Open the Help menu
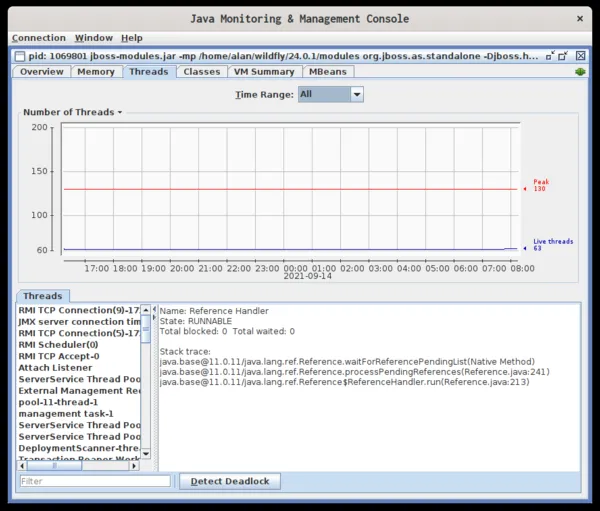Image resolution: width=600 pixels, height=511 pixels. [132, 38]
